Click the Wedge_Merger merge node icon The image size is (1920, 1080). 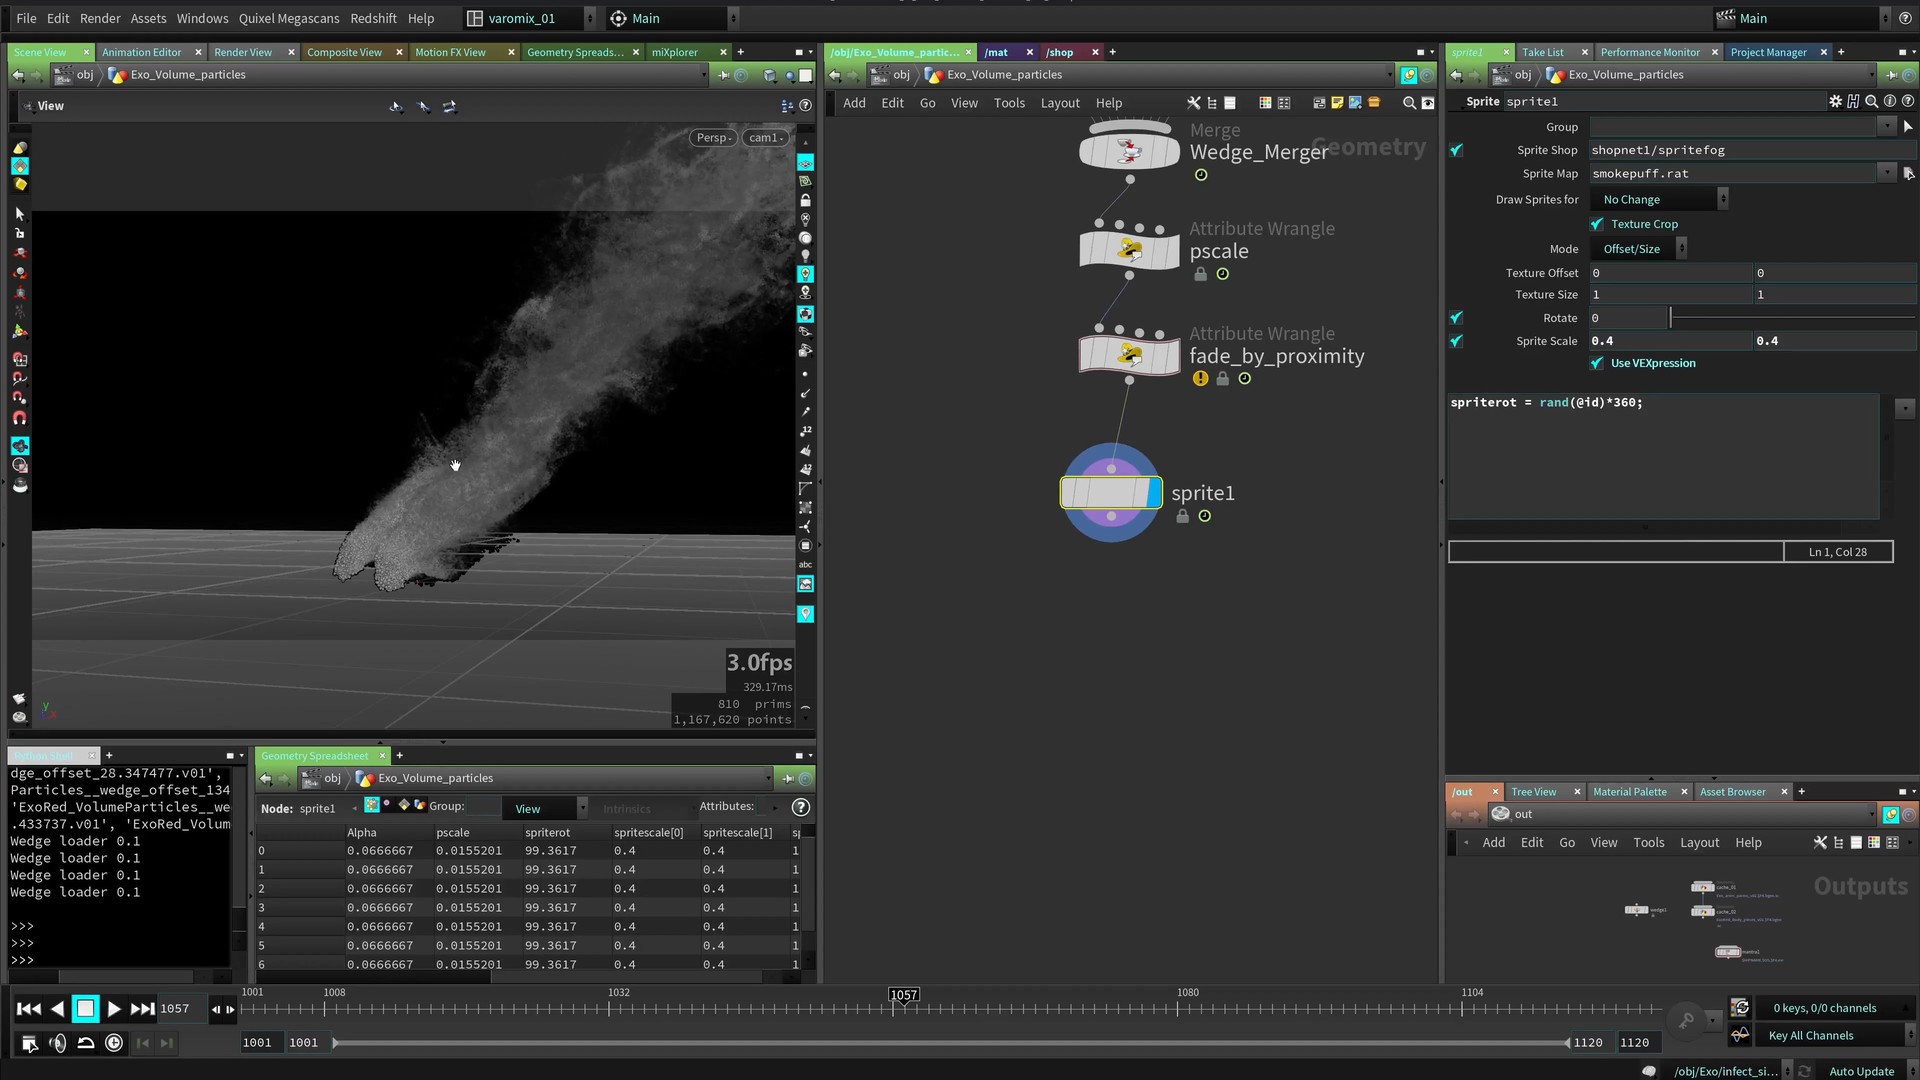tap(1129, 151)
